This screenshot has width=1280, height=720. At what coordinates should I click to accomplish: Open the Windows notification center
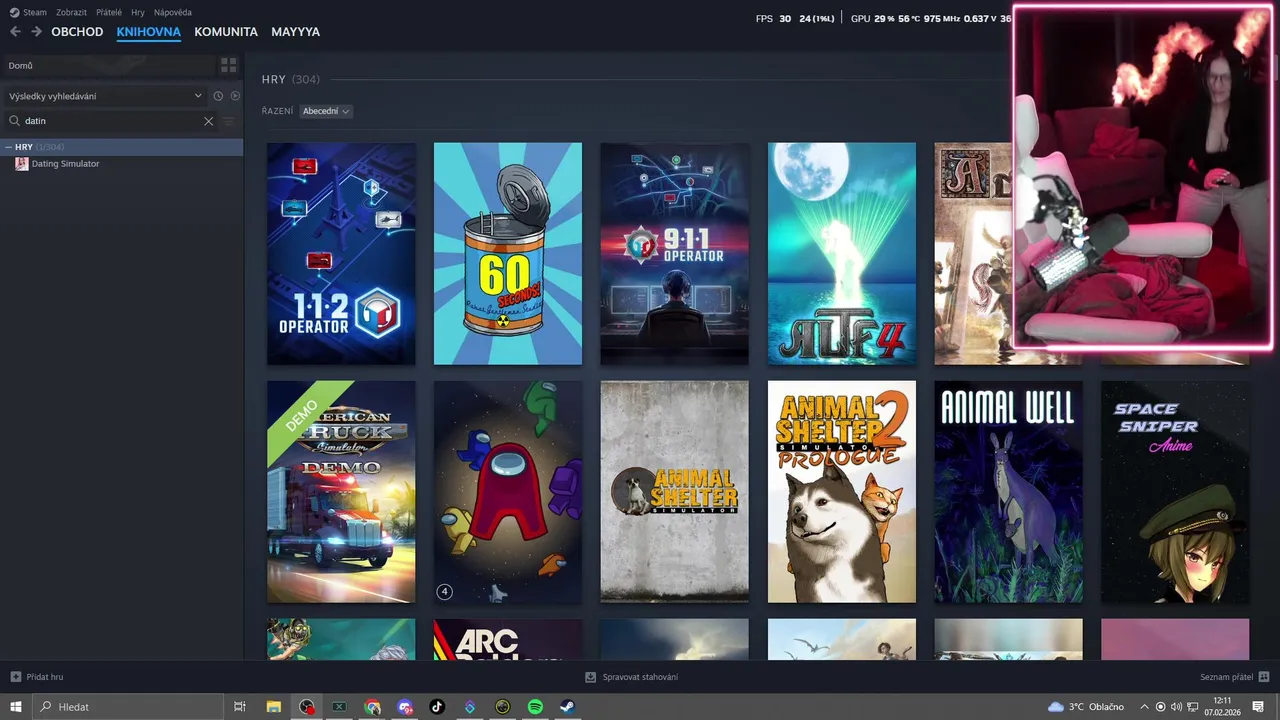coord(1258,707)
